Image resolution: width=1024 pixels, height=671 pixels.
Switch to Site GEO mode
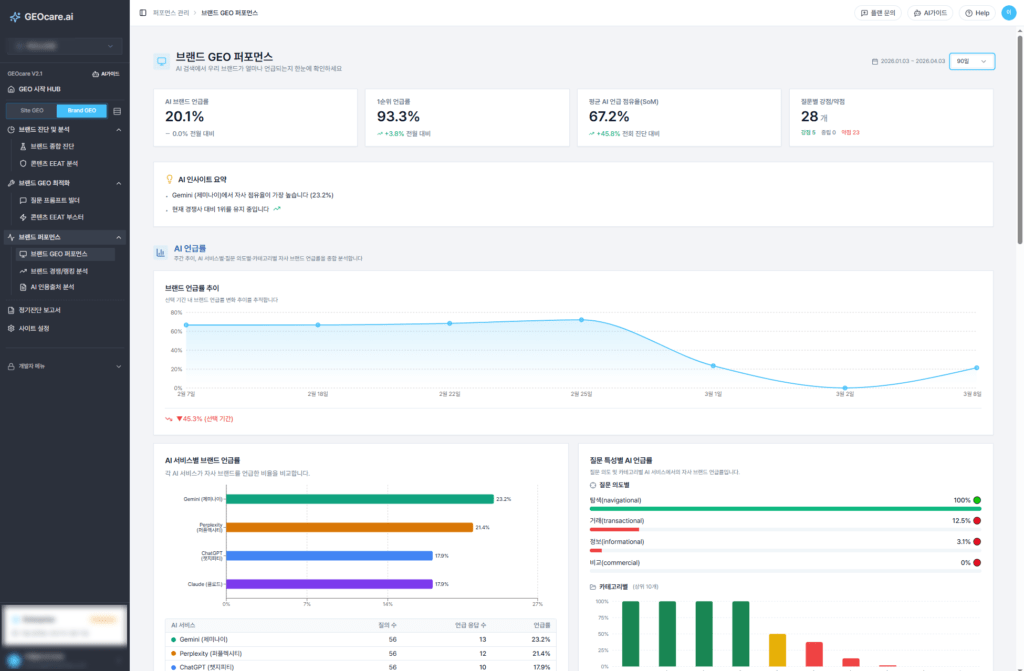[32, 111]
